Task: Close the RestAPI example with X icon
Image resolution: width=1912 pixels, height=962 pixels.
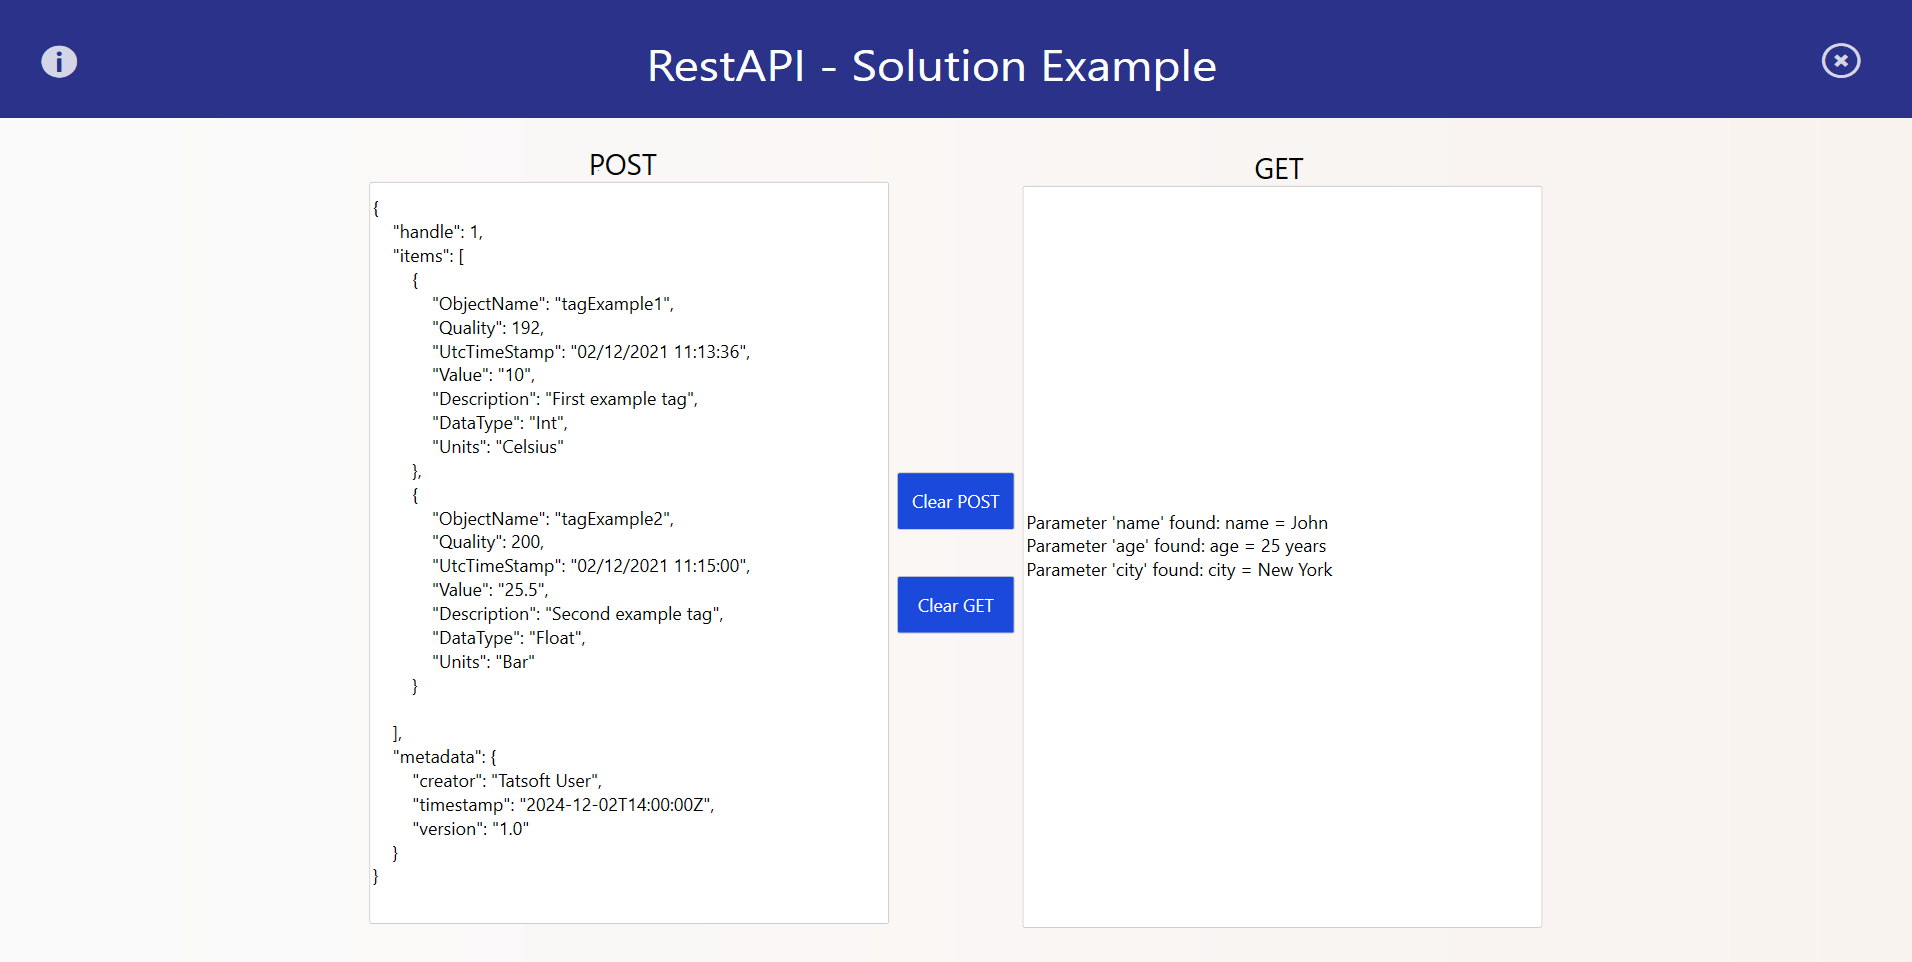Action: click(1840, 61)
